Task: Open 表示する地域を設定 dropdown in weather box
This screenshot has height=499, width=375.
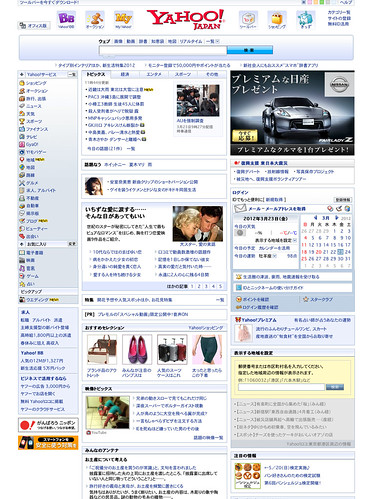Action: [x=295, y=240]
